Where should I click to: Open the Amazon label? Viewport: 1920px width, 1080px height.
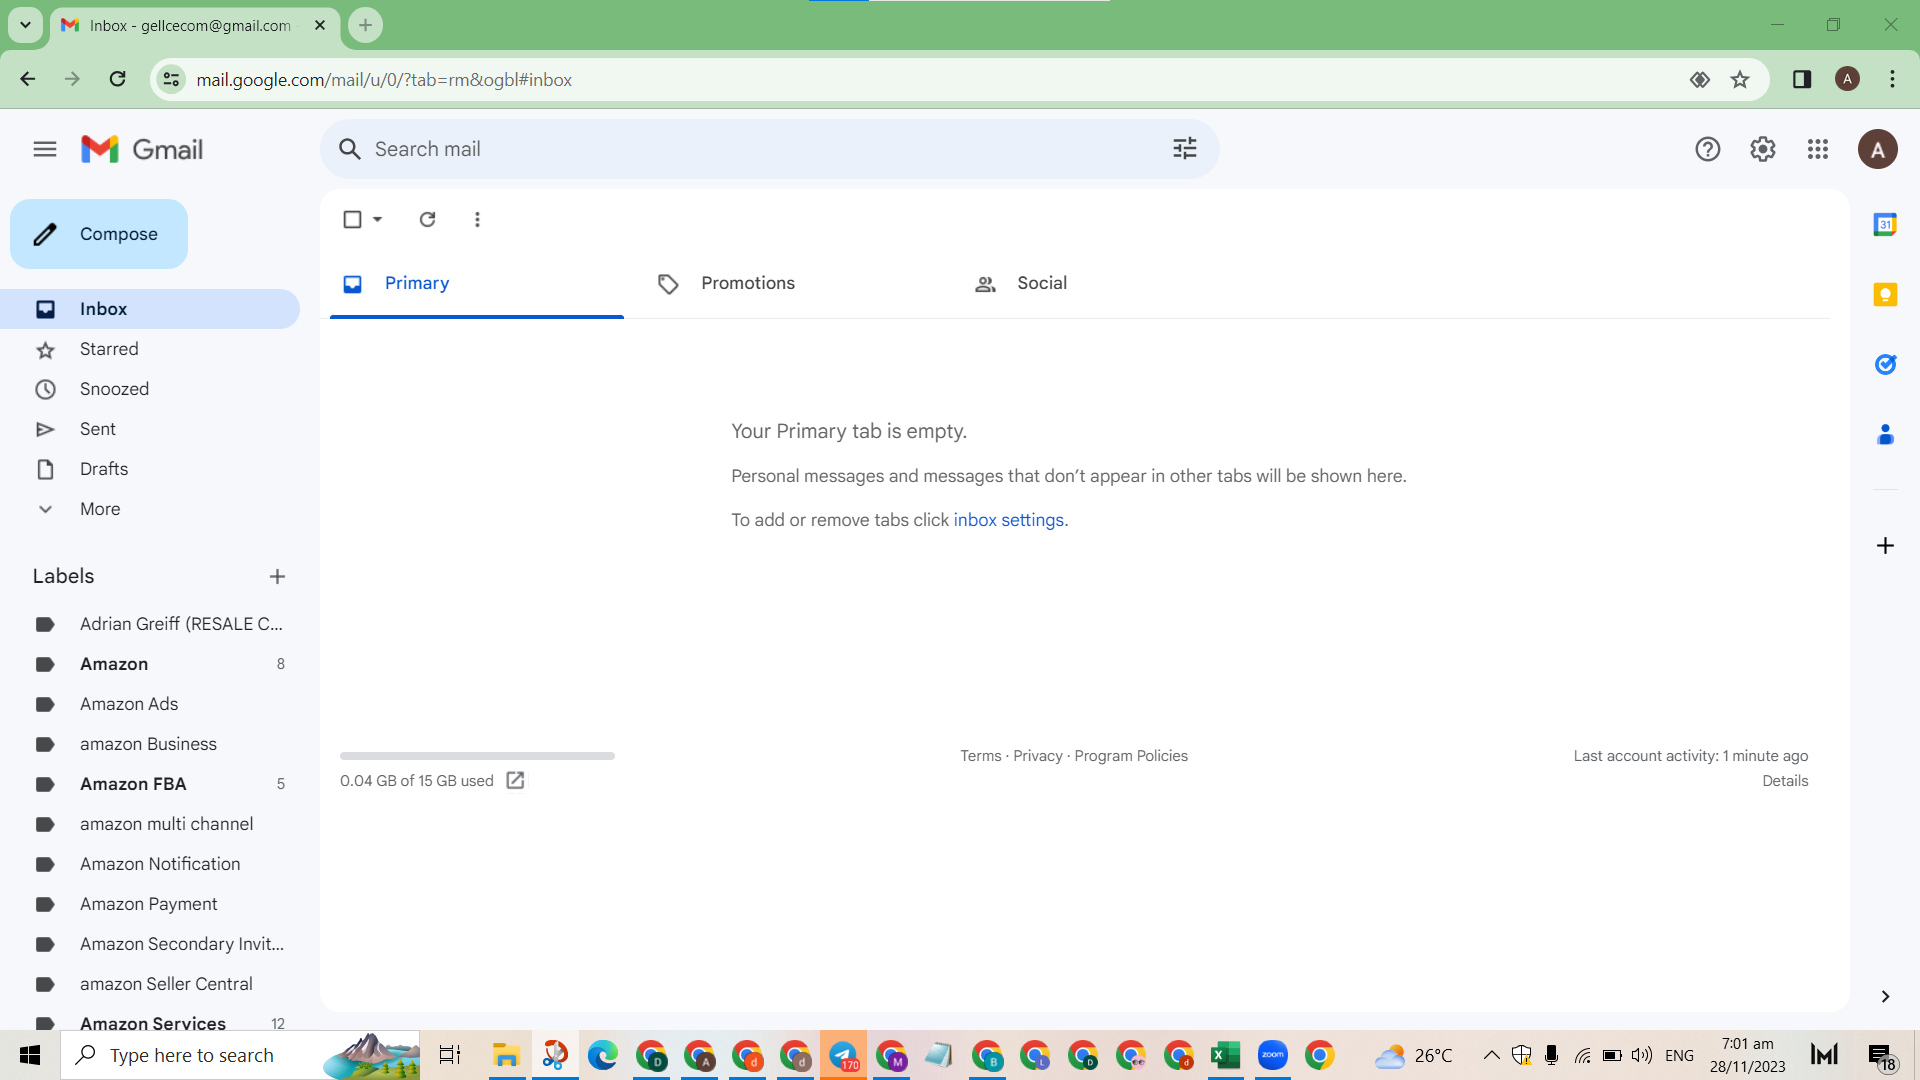[x=150, y=664]
